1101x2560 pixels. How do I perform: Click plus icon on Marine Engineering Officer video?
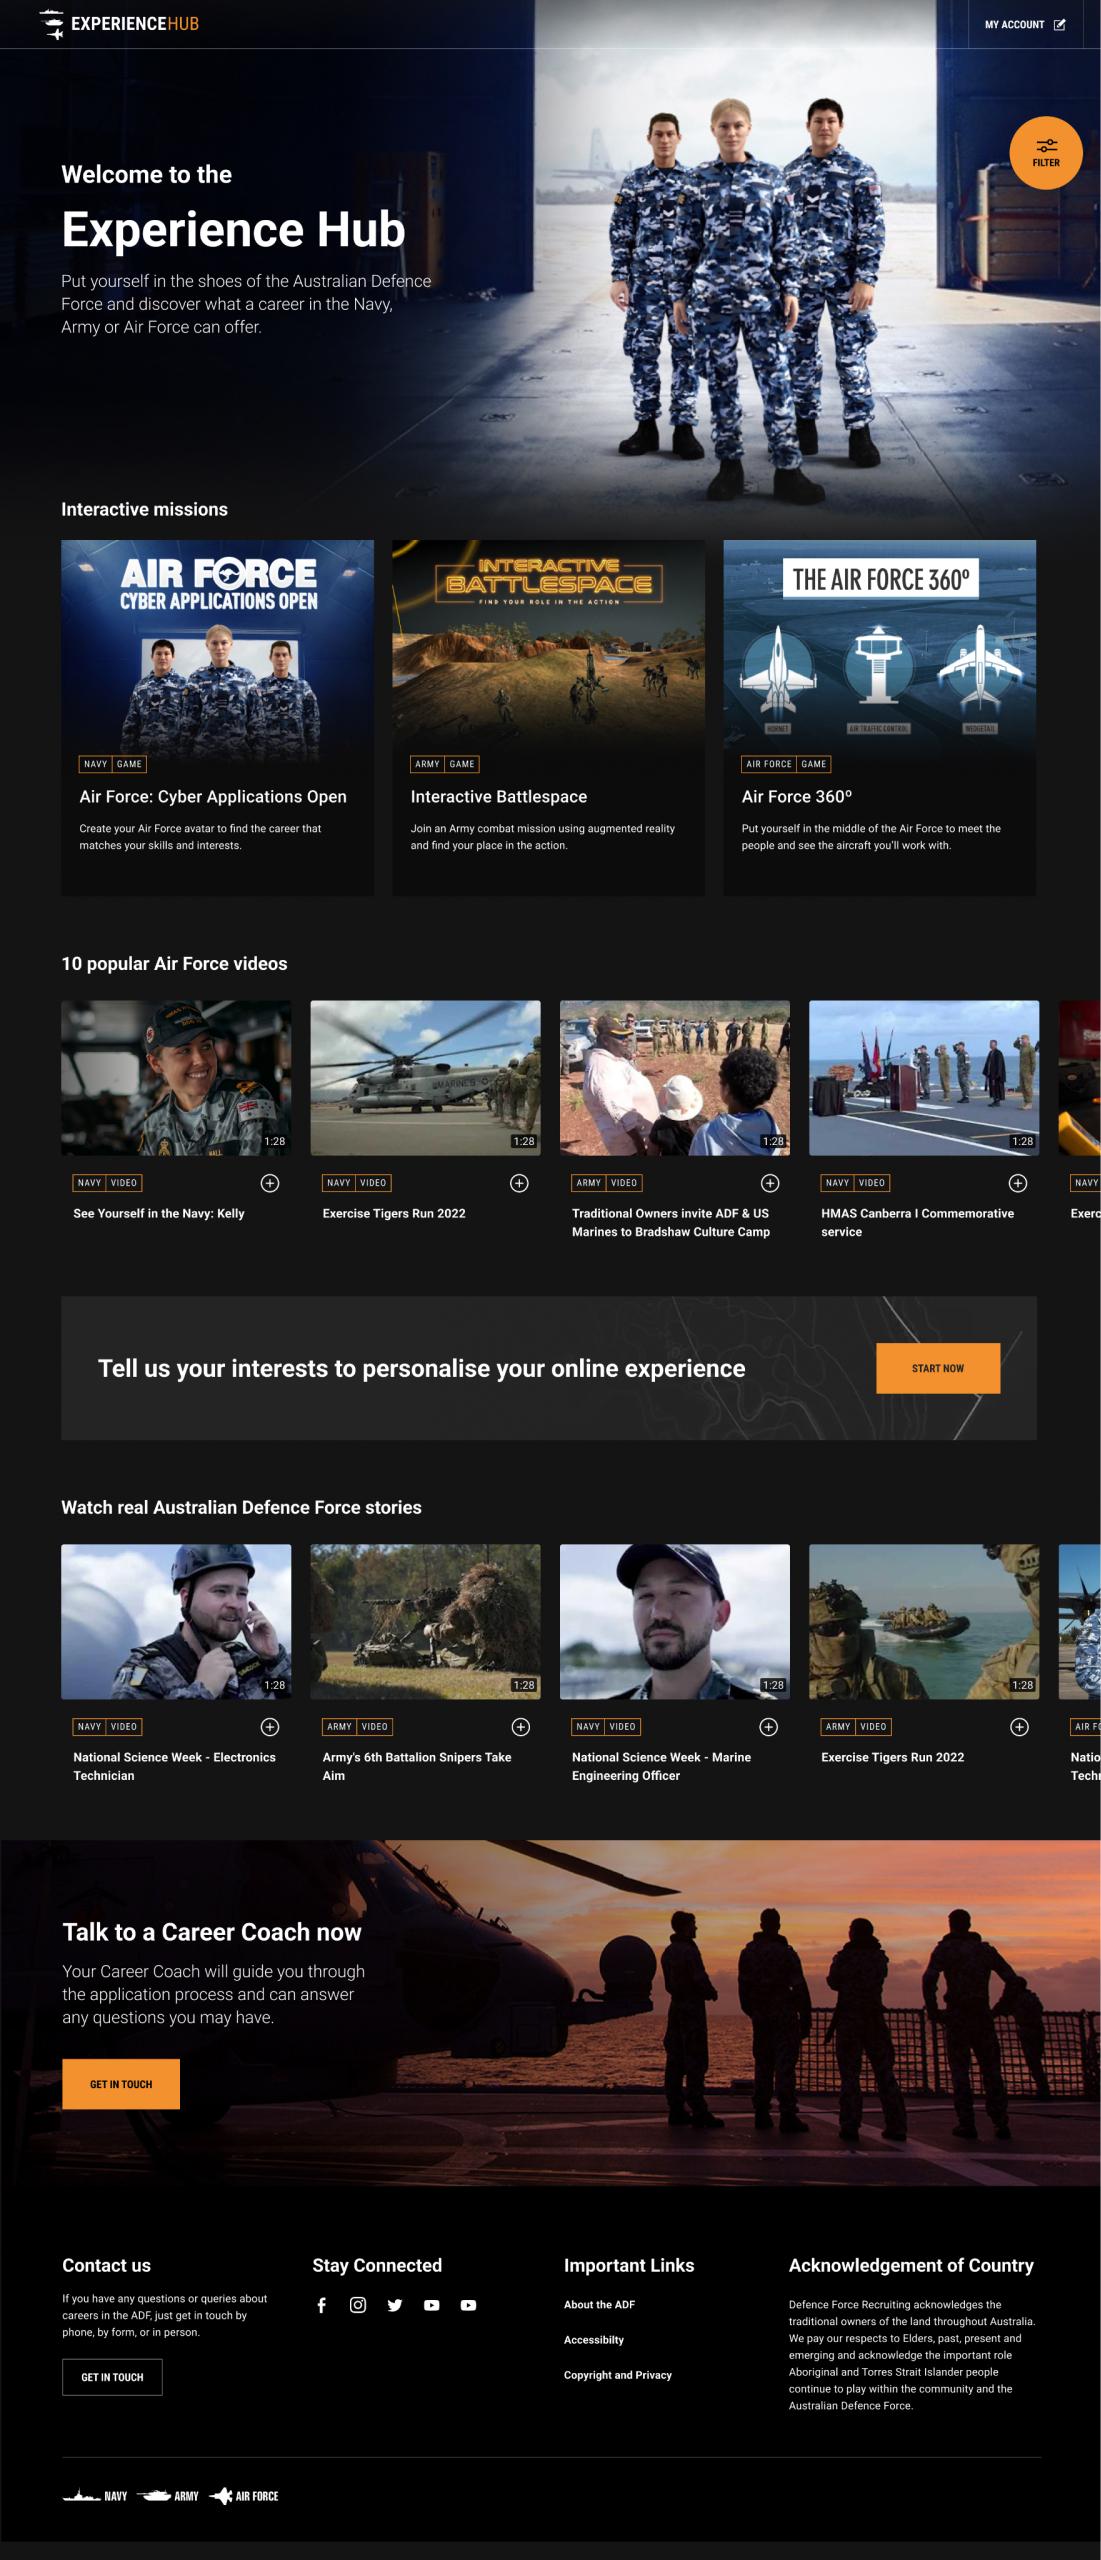[769, 1727]
